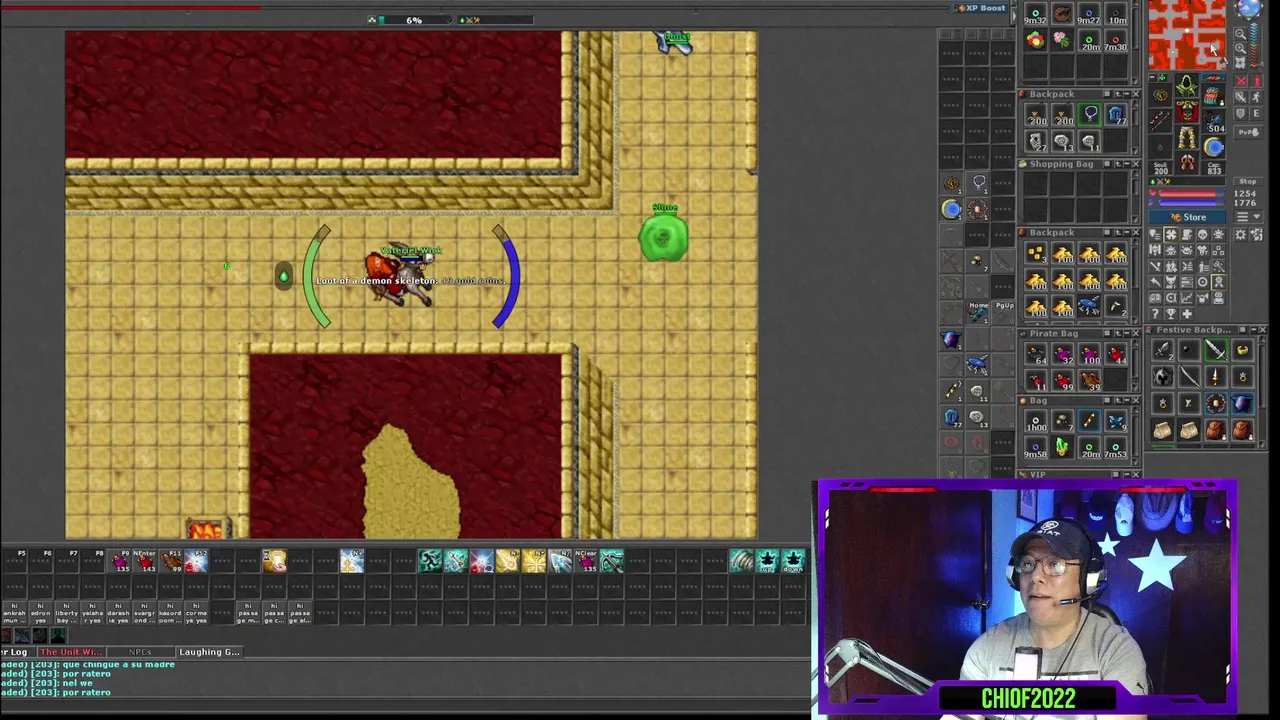Screen dimensions: 1280x720
Task: Select running-man chase opponent mode
Action: pyautogui.click(x=1257, y=97)
